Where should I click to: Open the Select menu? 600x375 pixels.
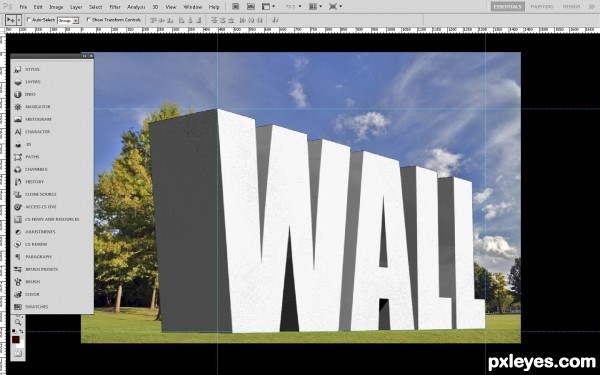96,7
